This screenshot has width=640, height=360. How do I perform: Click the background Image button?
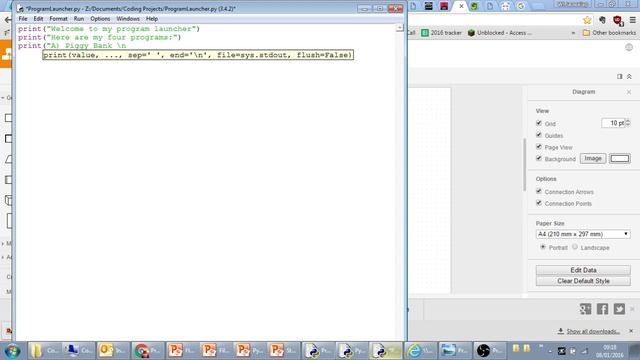(593, 158)
